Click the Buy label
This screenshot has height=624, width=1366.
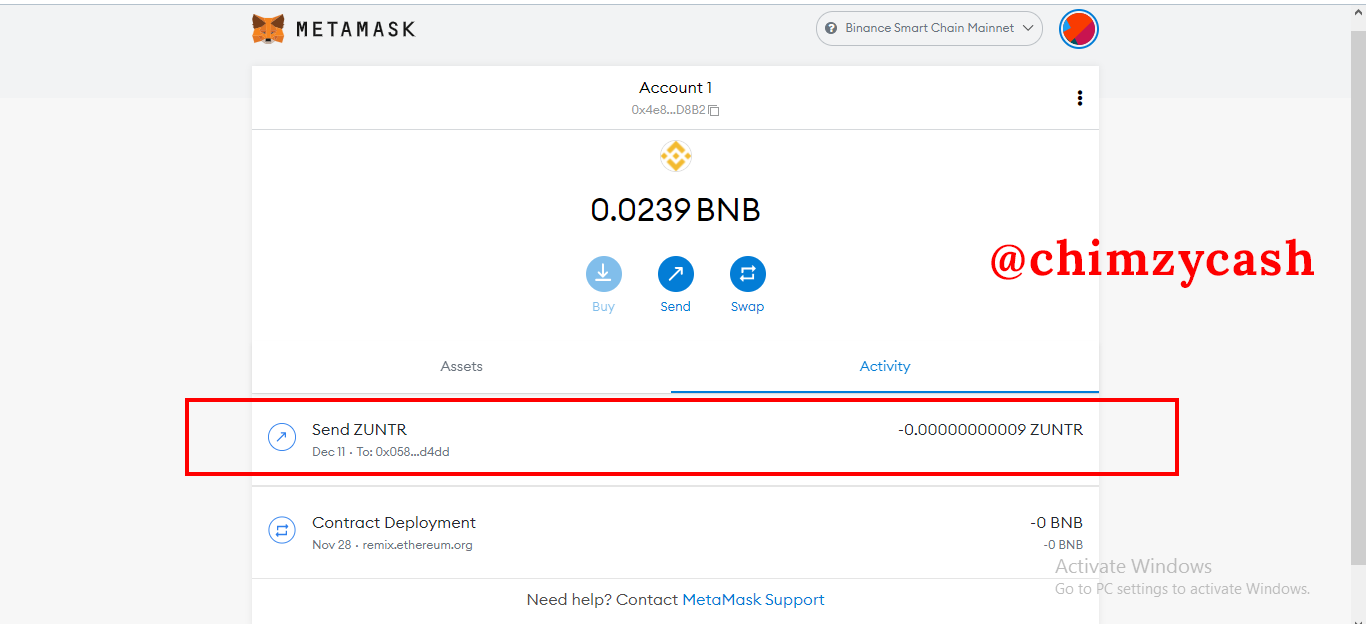coord(603,307)
